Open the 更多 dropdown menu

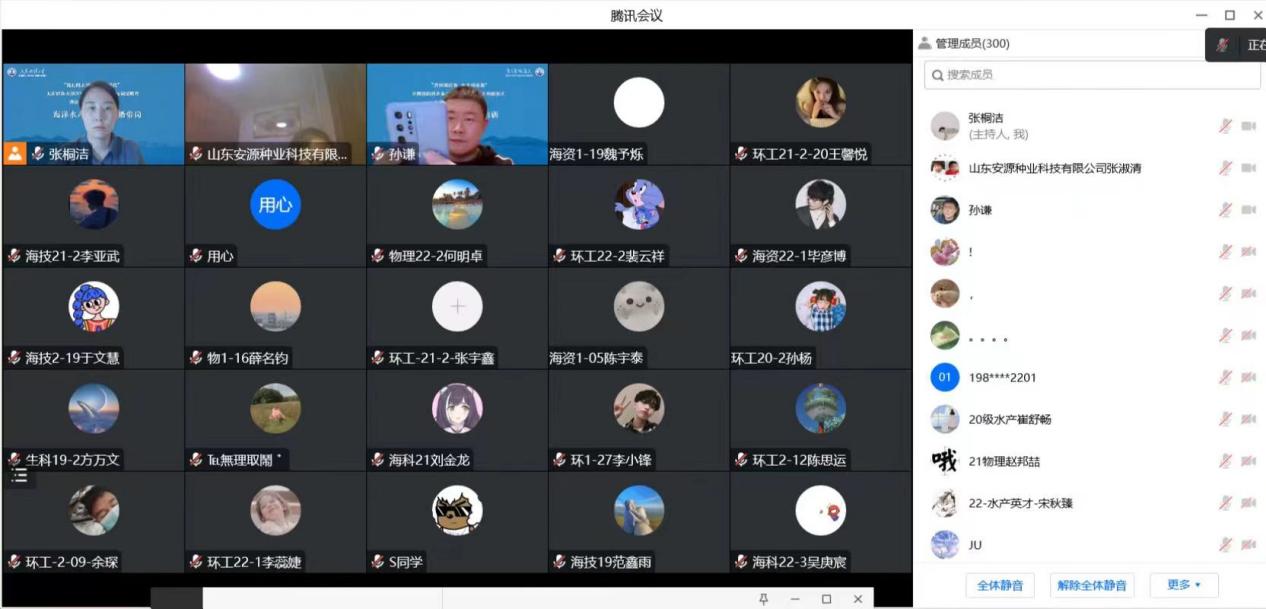click(x=1184, y=585)
